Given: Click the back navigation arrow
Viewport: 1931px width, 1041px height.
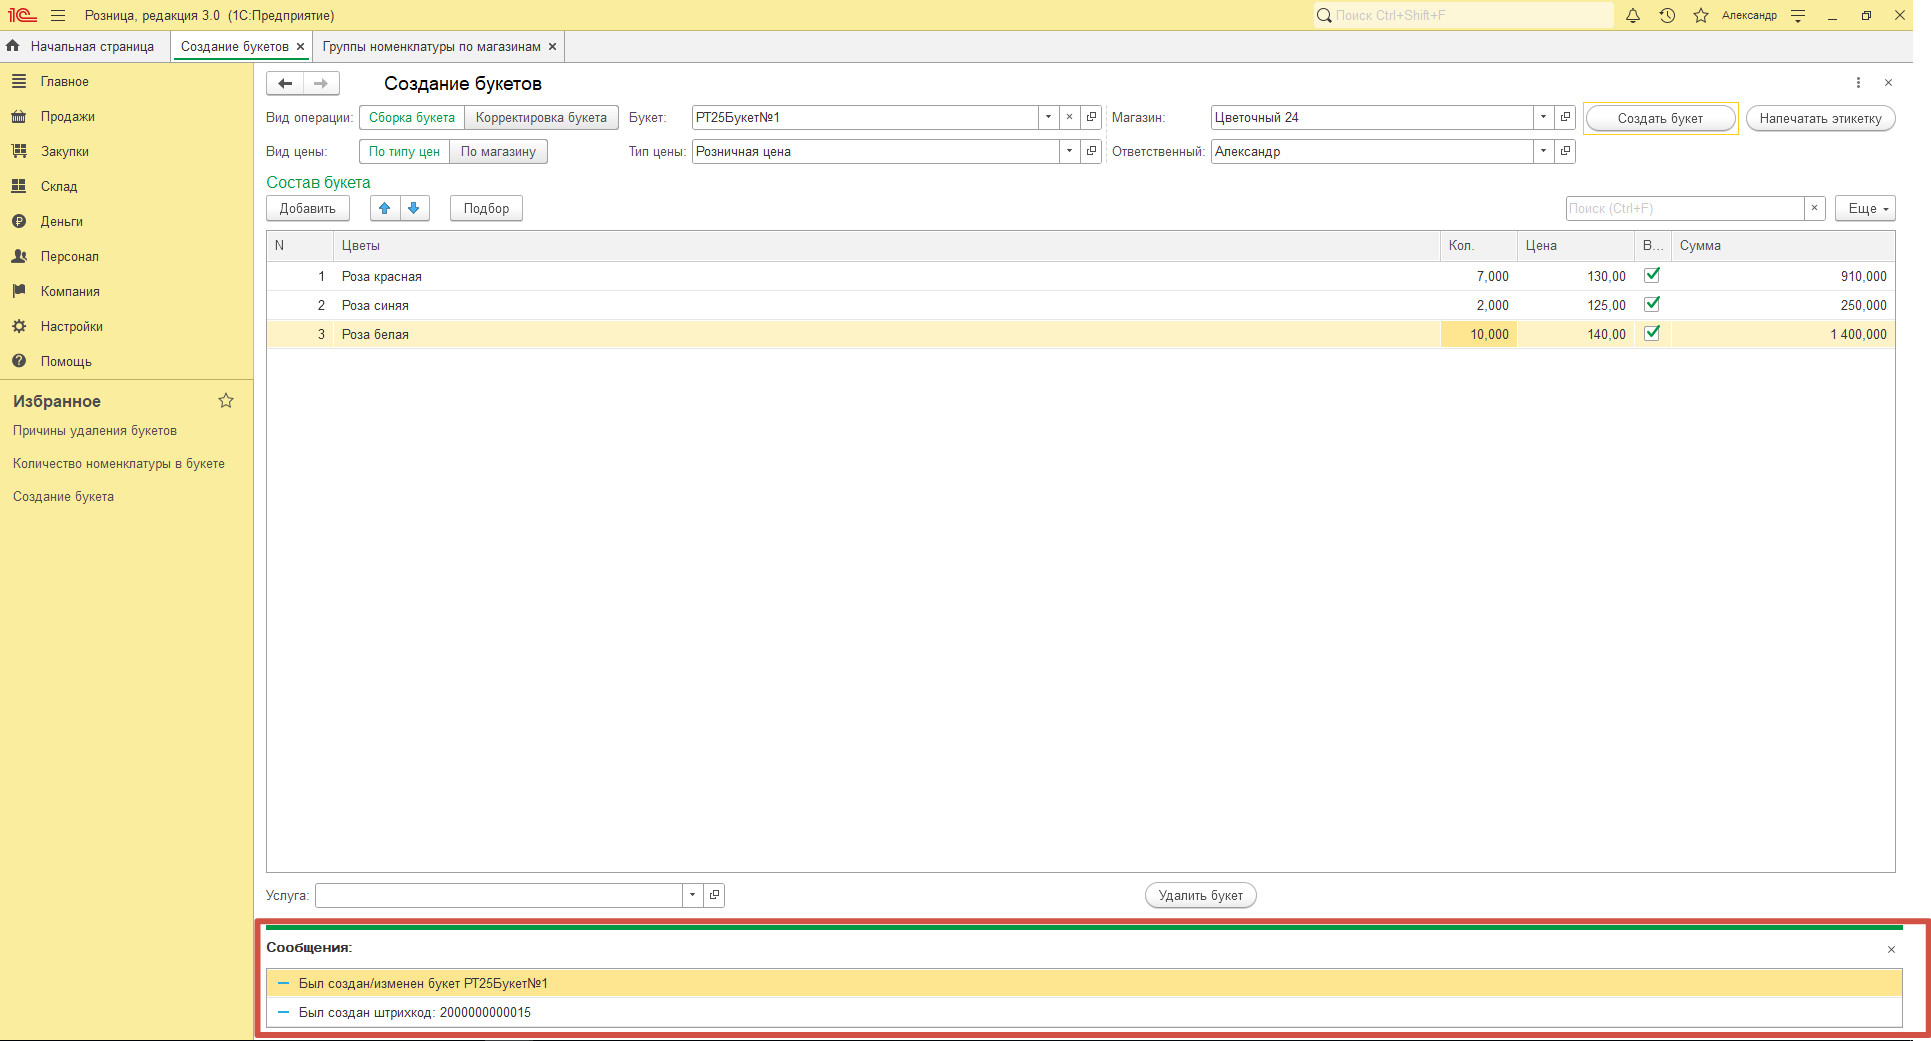Looking at the screenshot, I should pyautogui.click(x=285, y=83).
